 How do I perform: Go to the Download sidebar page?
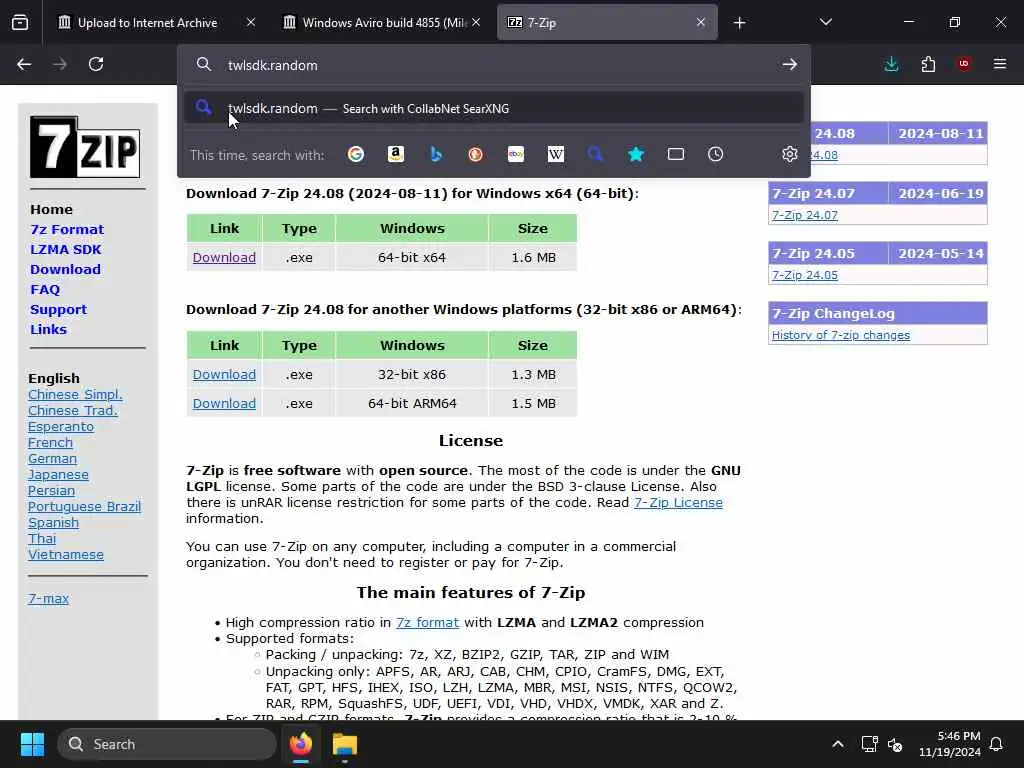65,269
